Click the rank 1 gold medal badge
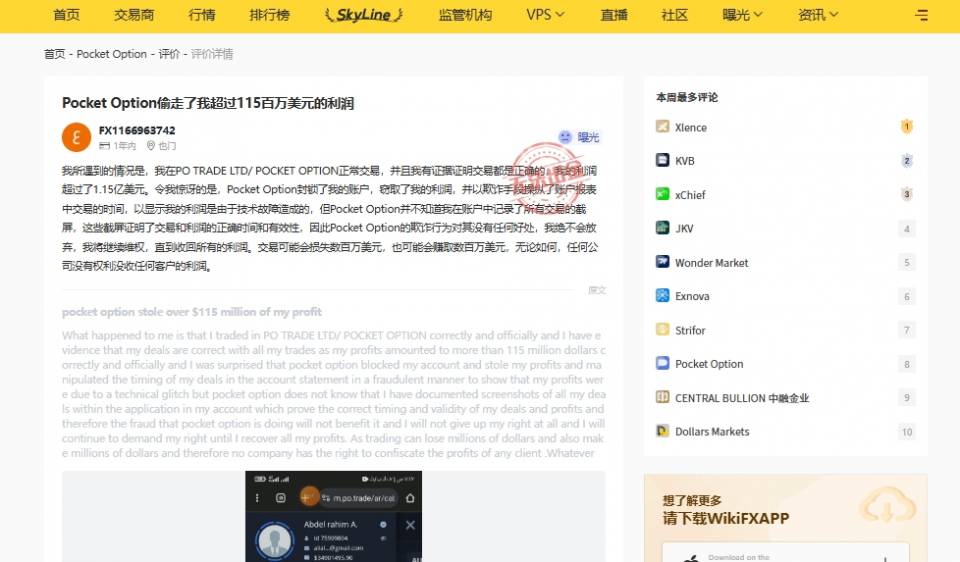 pos(907,127)
